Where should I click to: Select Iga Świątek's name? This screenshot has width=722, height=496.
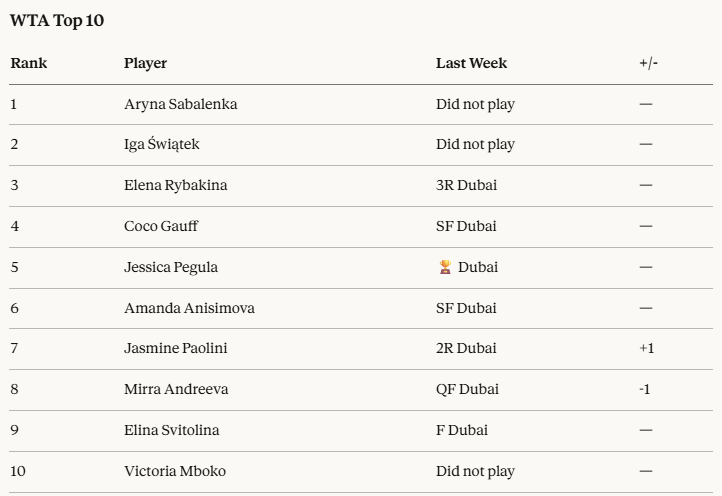pyautogui.click(x=161, y=144)
